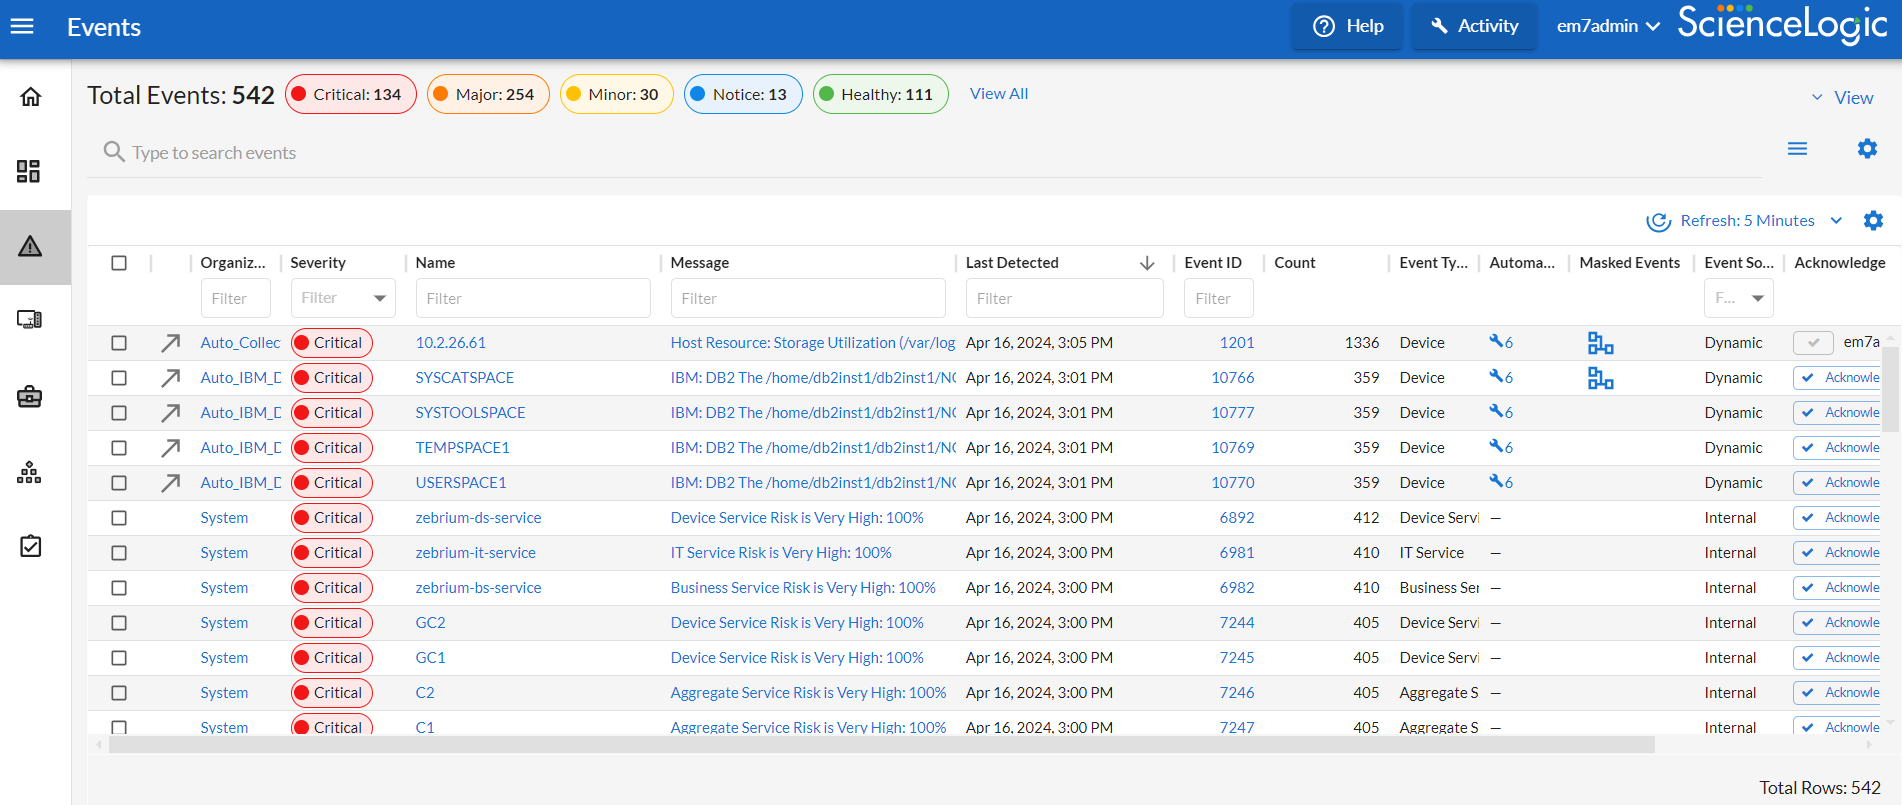Open masked events icon for SYSCATSPACE row
This screenshot has width=1902, height=805.
(1600, 378)
